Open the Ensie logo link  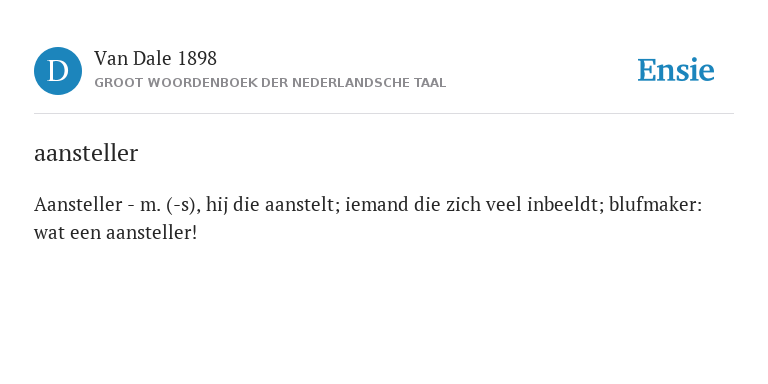[675, 70]
